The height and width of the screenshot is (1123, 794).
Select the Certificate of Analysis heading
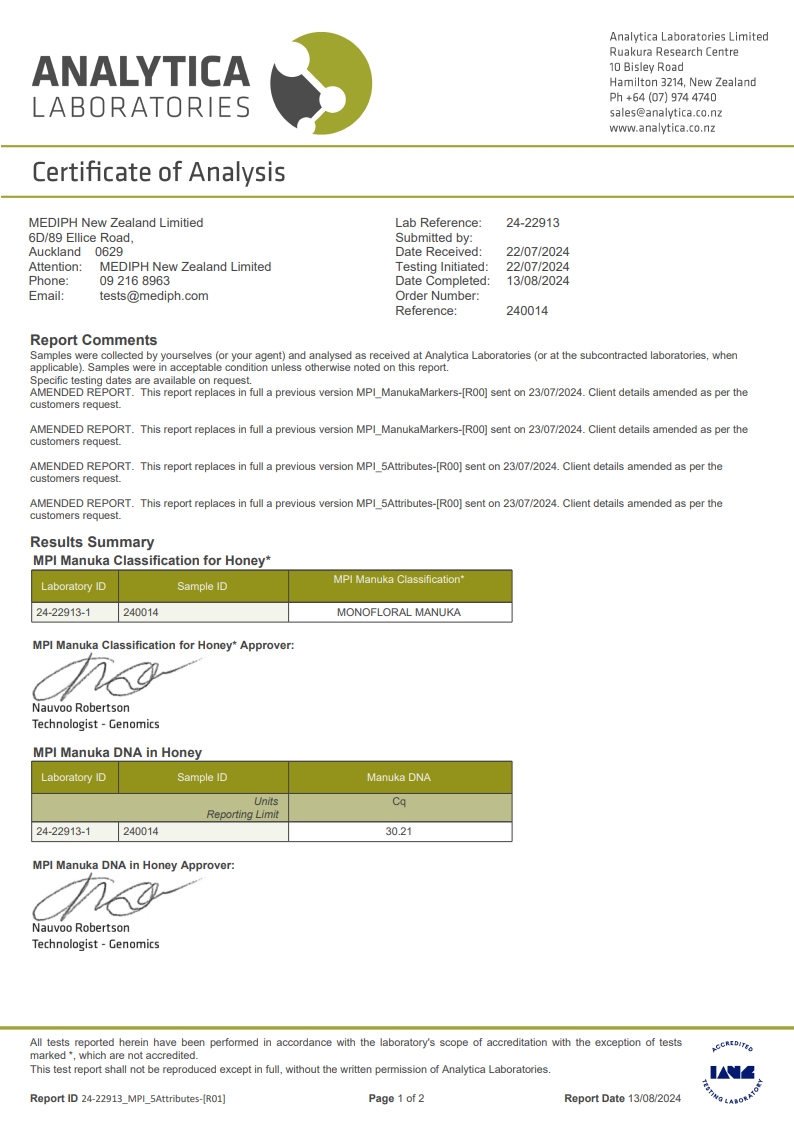[159, 172]
